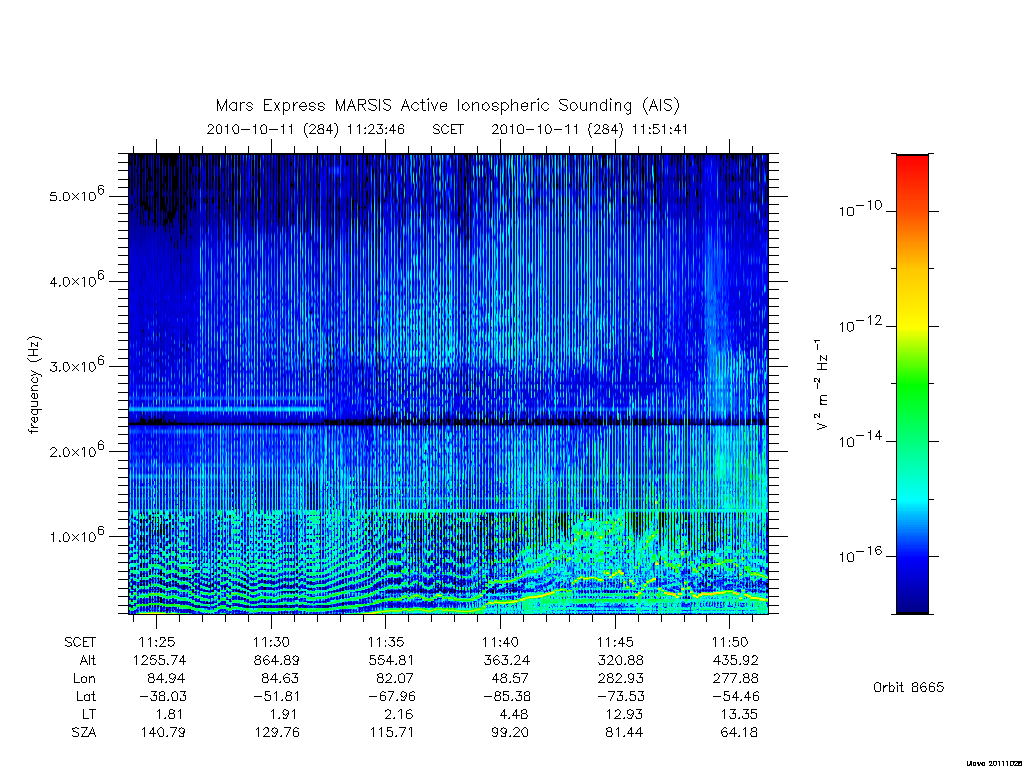Screen dimensions: 1024x768
Task: Click latitude value -85.38
Action: pos(505,696)
